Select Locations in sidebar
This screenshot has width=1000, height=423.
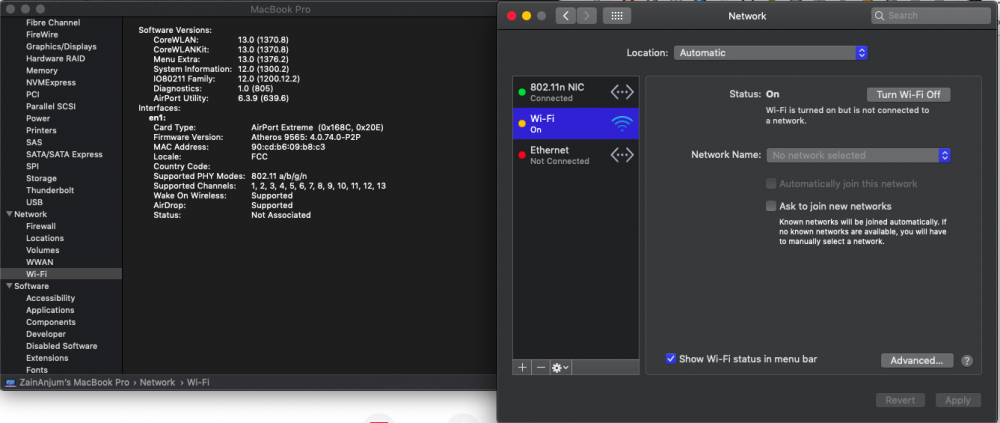coord(45,238)
